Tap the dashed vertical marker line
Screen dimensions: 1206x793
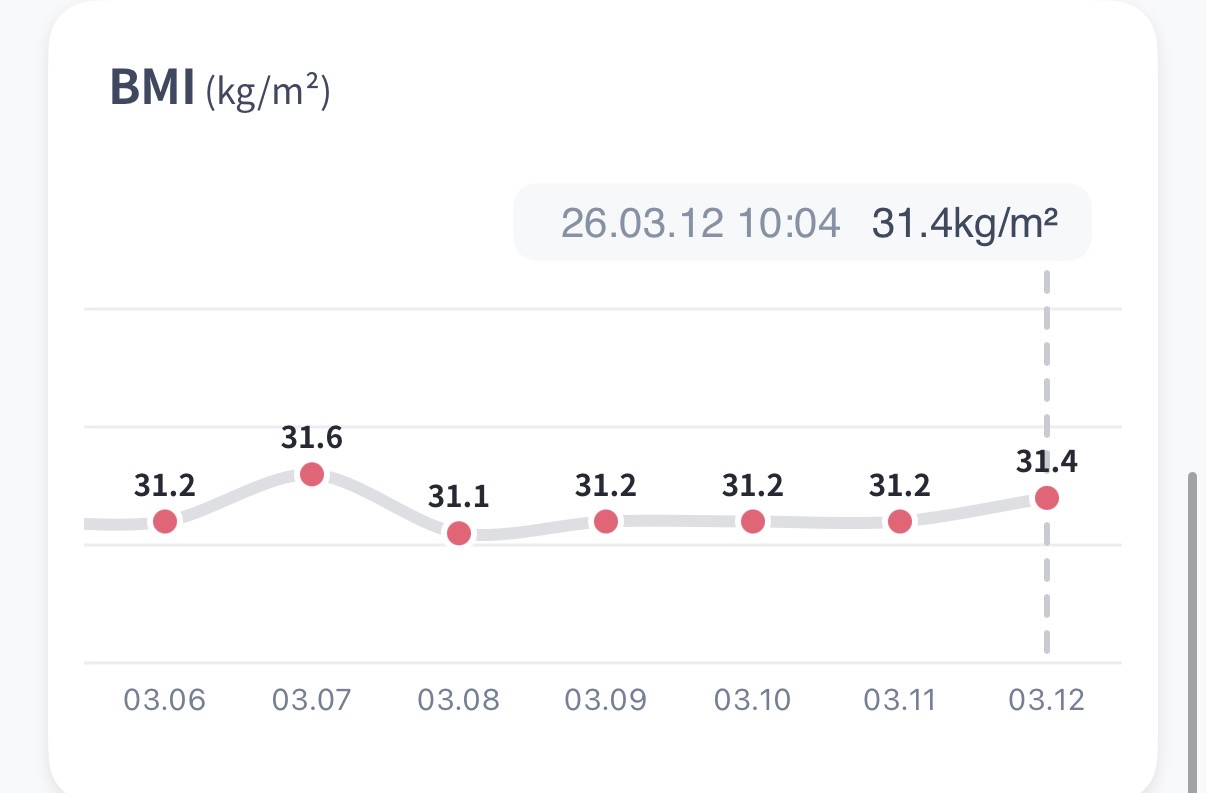[1047, 590]
